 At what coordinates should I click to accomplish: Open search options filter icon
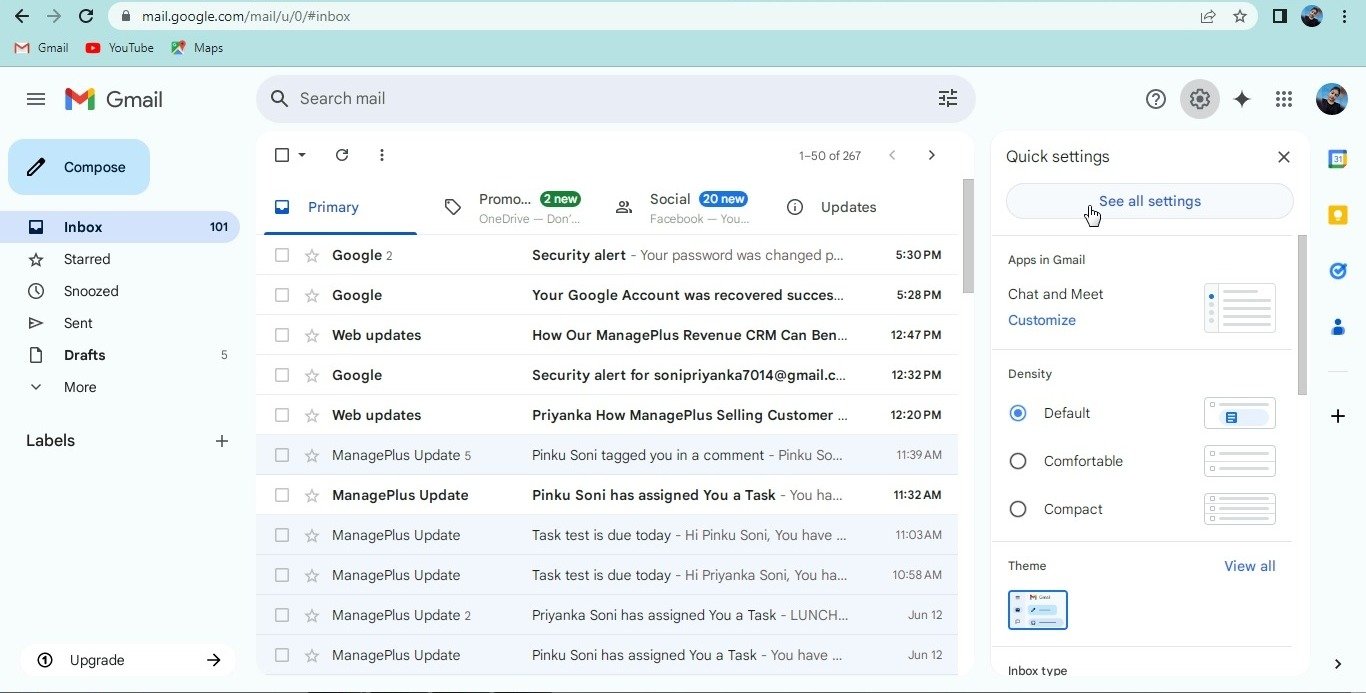(x=947, y=98)
